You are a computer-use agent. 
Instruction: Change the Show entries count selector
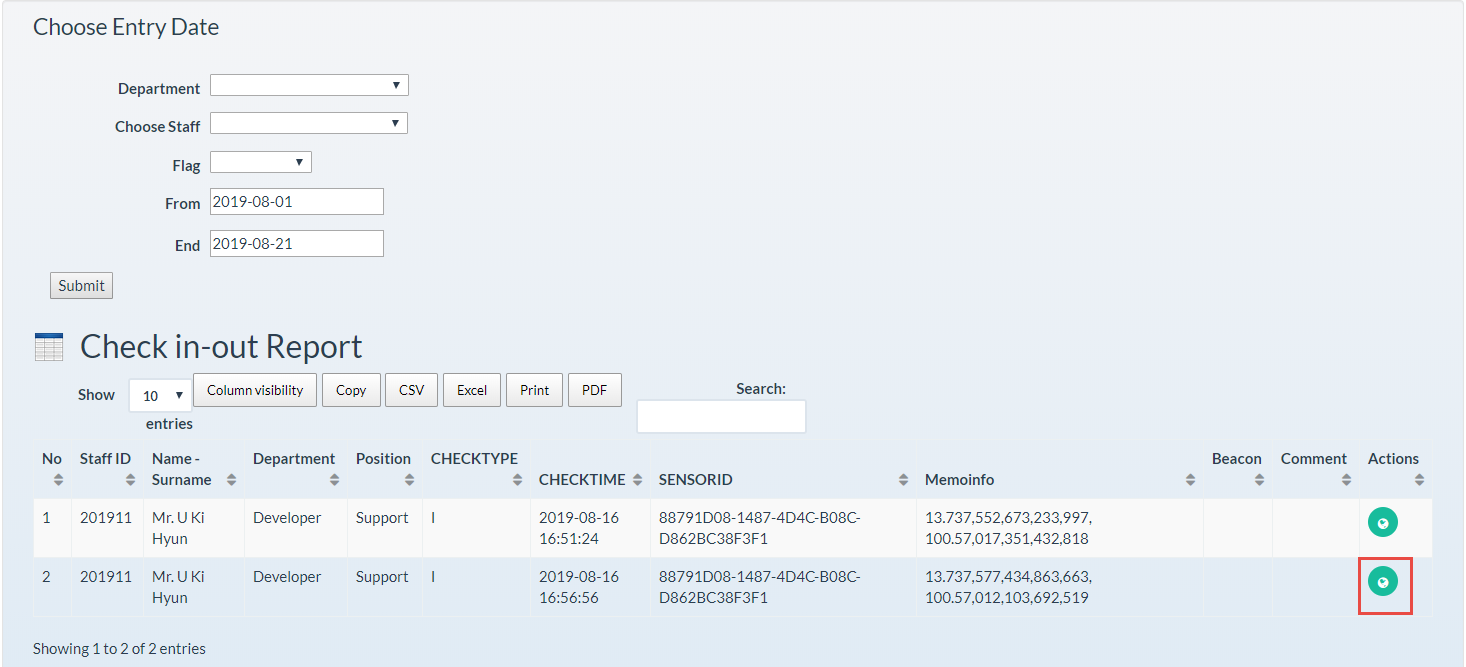point(160,396)
